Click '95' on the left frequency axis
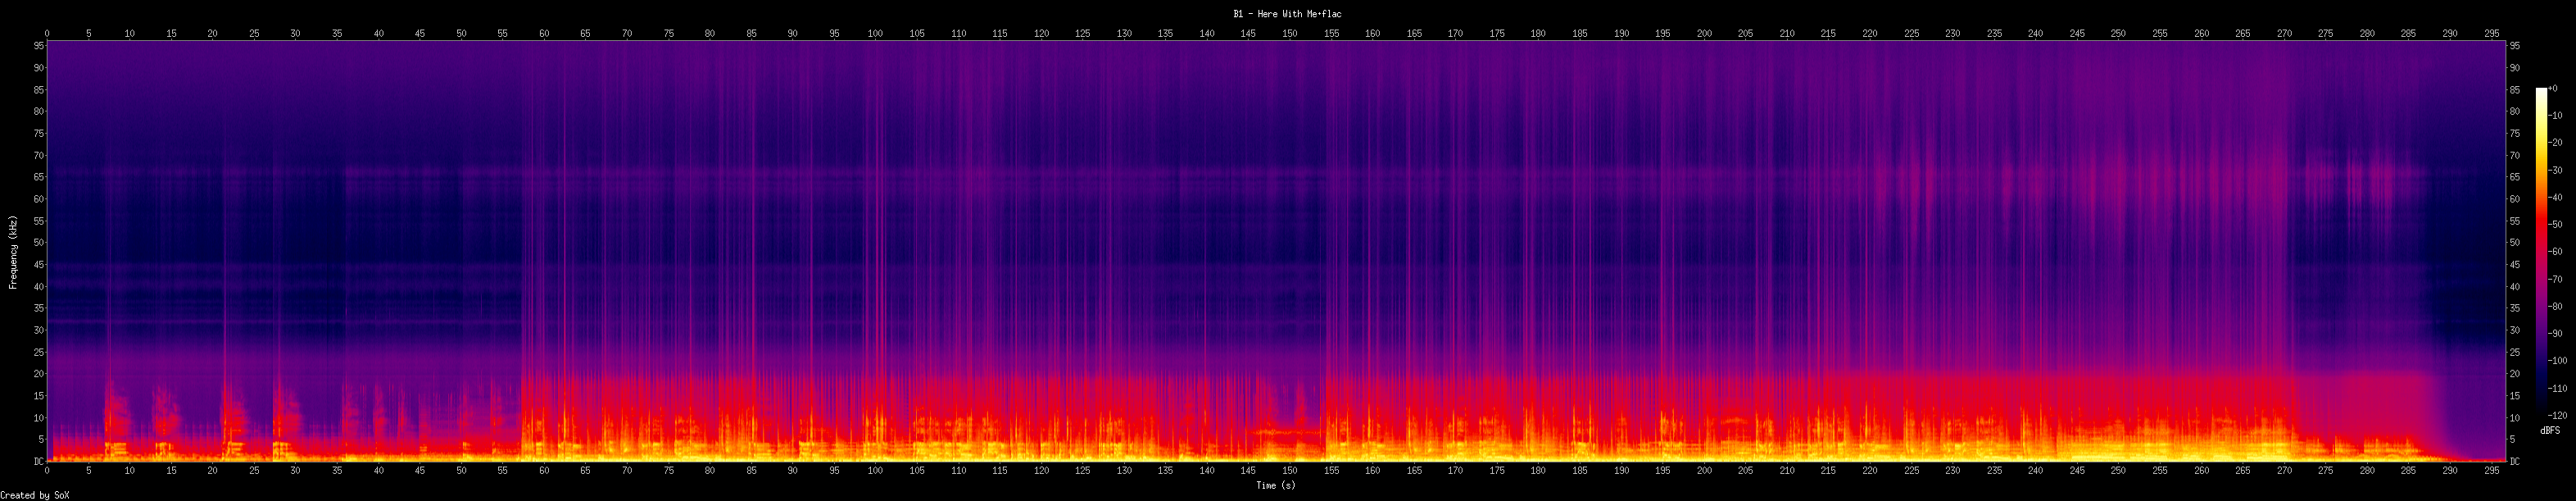The image size is (2576, 501). click(x=38, y=46)
